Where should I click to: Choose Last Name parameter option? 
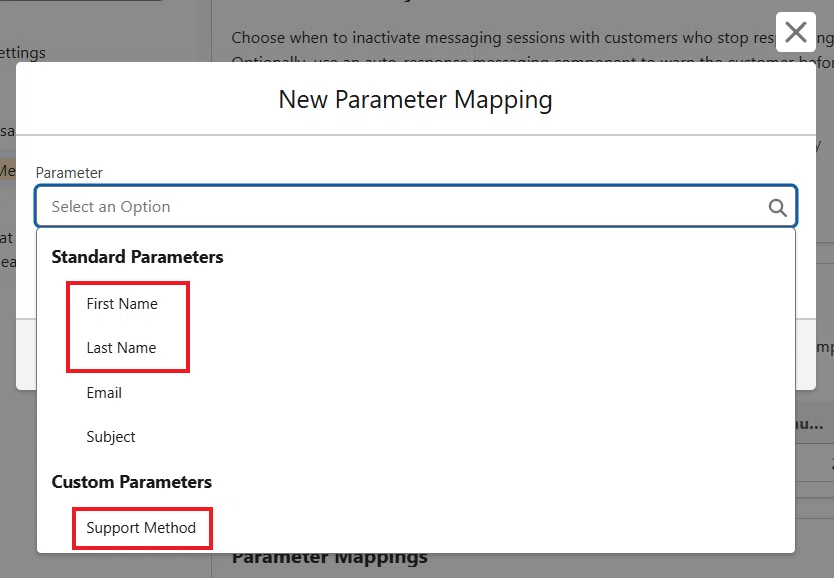[x=121, y=348]
